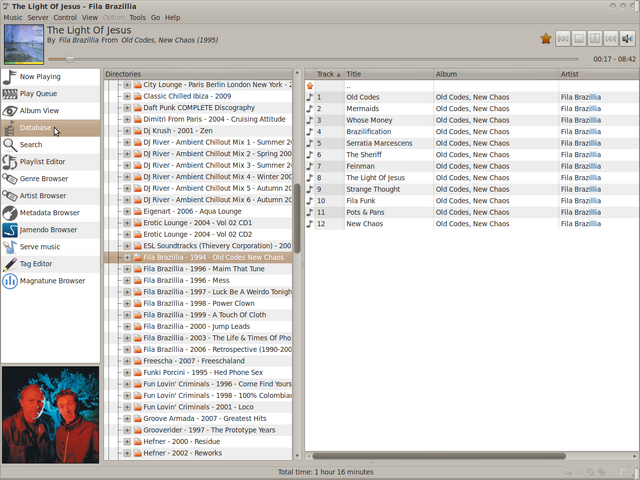Screen dimensions: 640x480
Task: Seek using the song progress slider
Action: click(x=313, y=60)
